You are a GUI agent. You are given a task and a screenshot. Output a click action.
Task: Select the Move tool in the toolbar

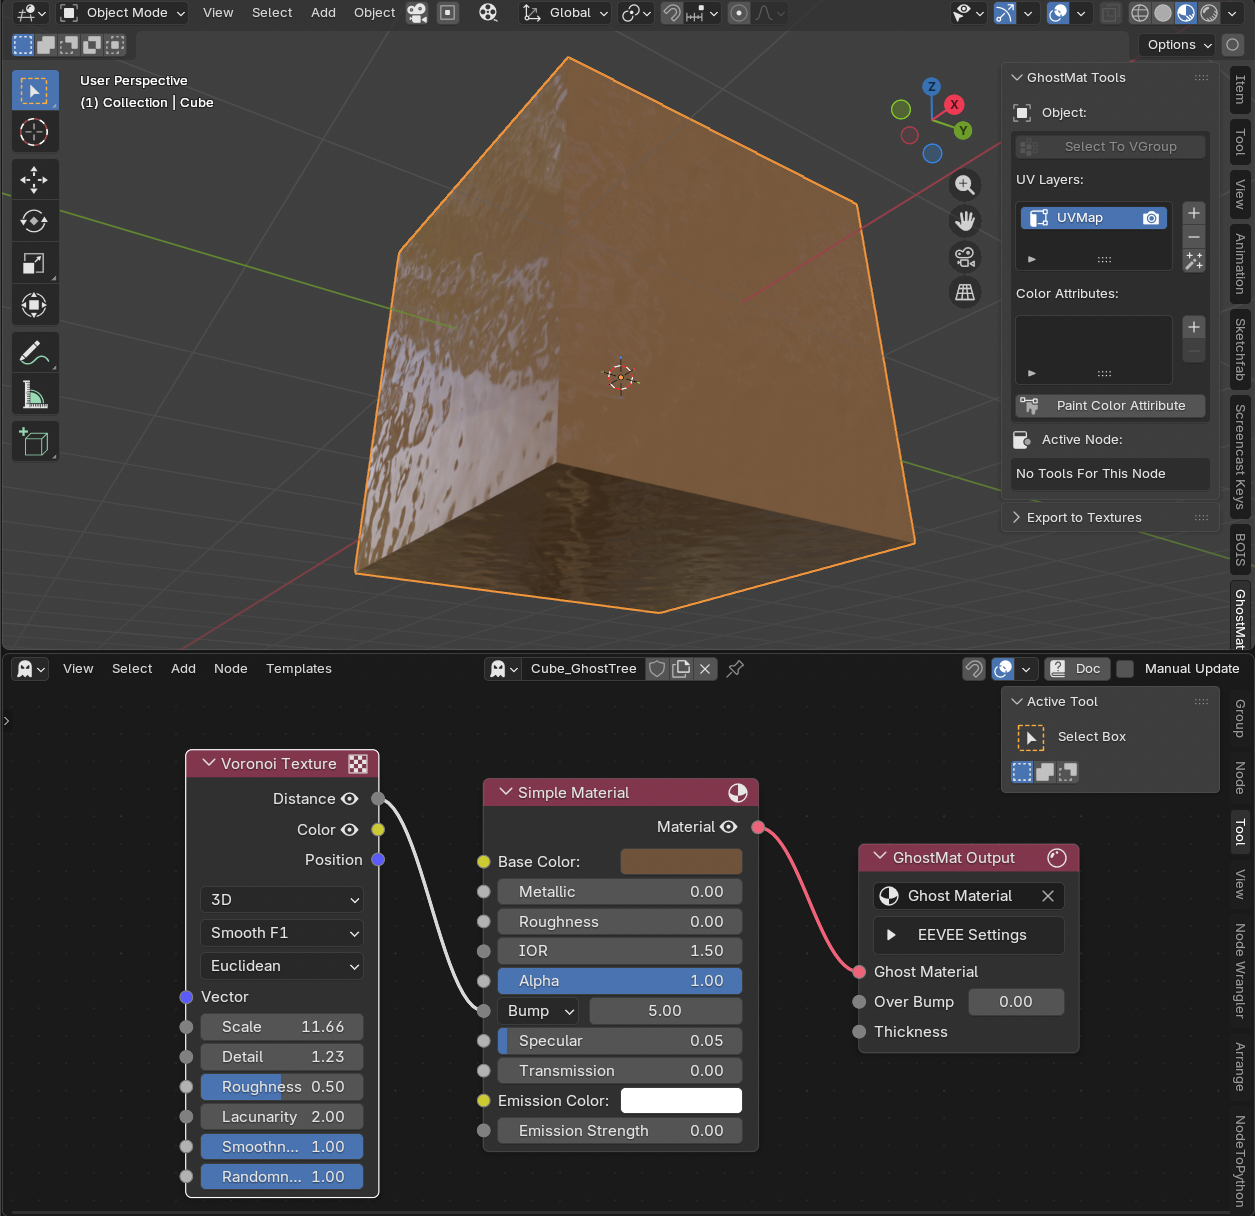[x=34, y=180]
